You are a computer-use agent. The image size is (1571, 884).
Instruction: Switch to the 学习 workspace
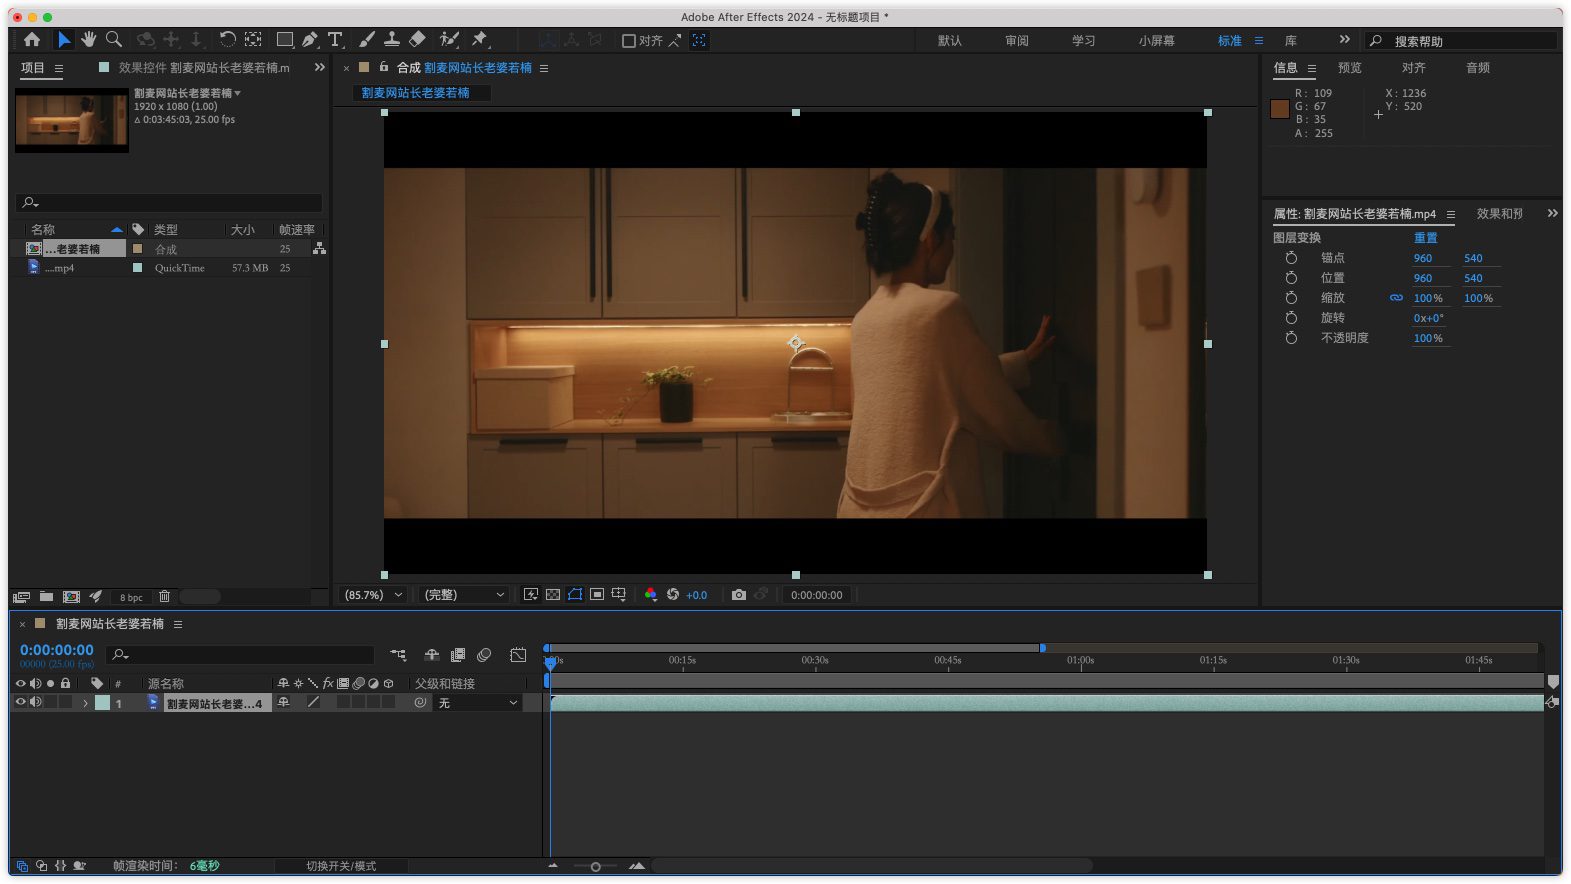point(1083,41)
